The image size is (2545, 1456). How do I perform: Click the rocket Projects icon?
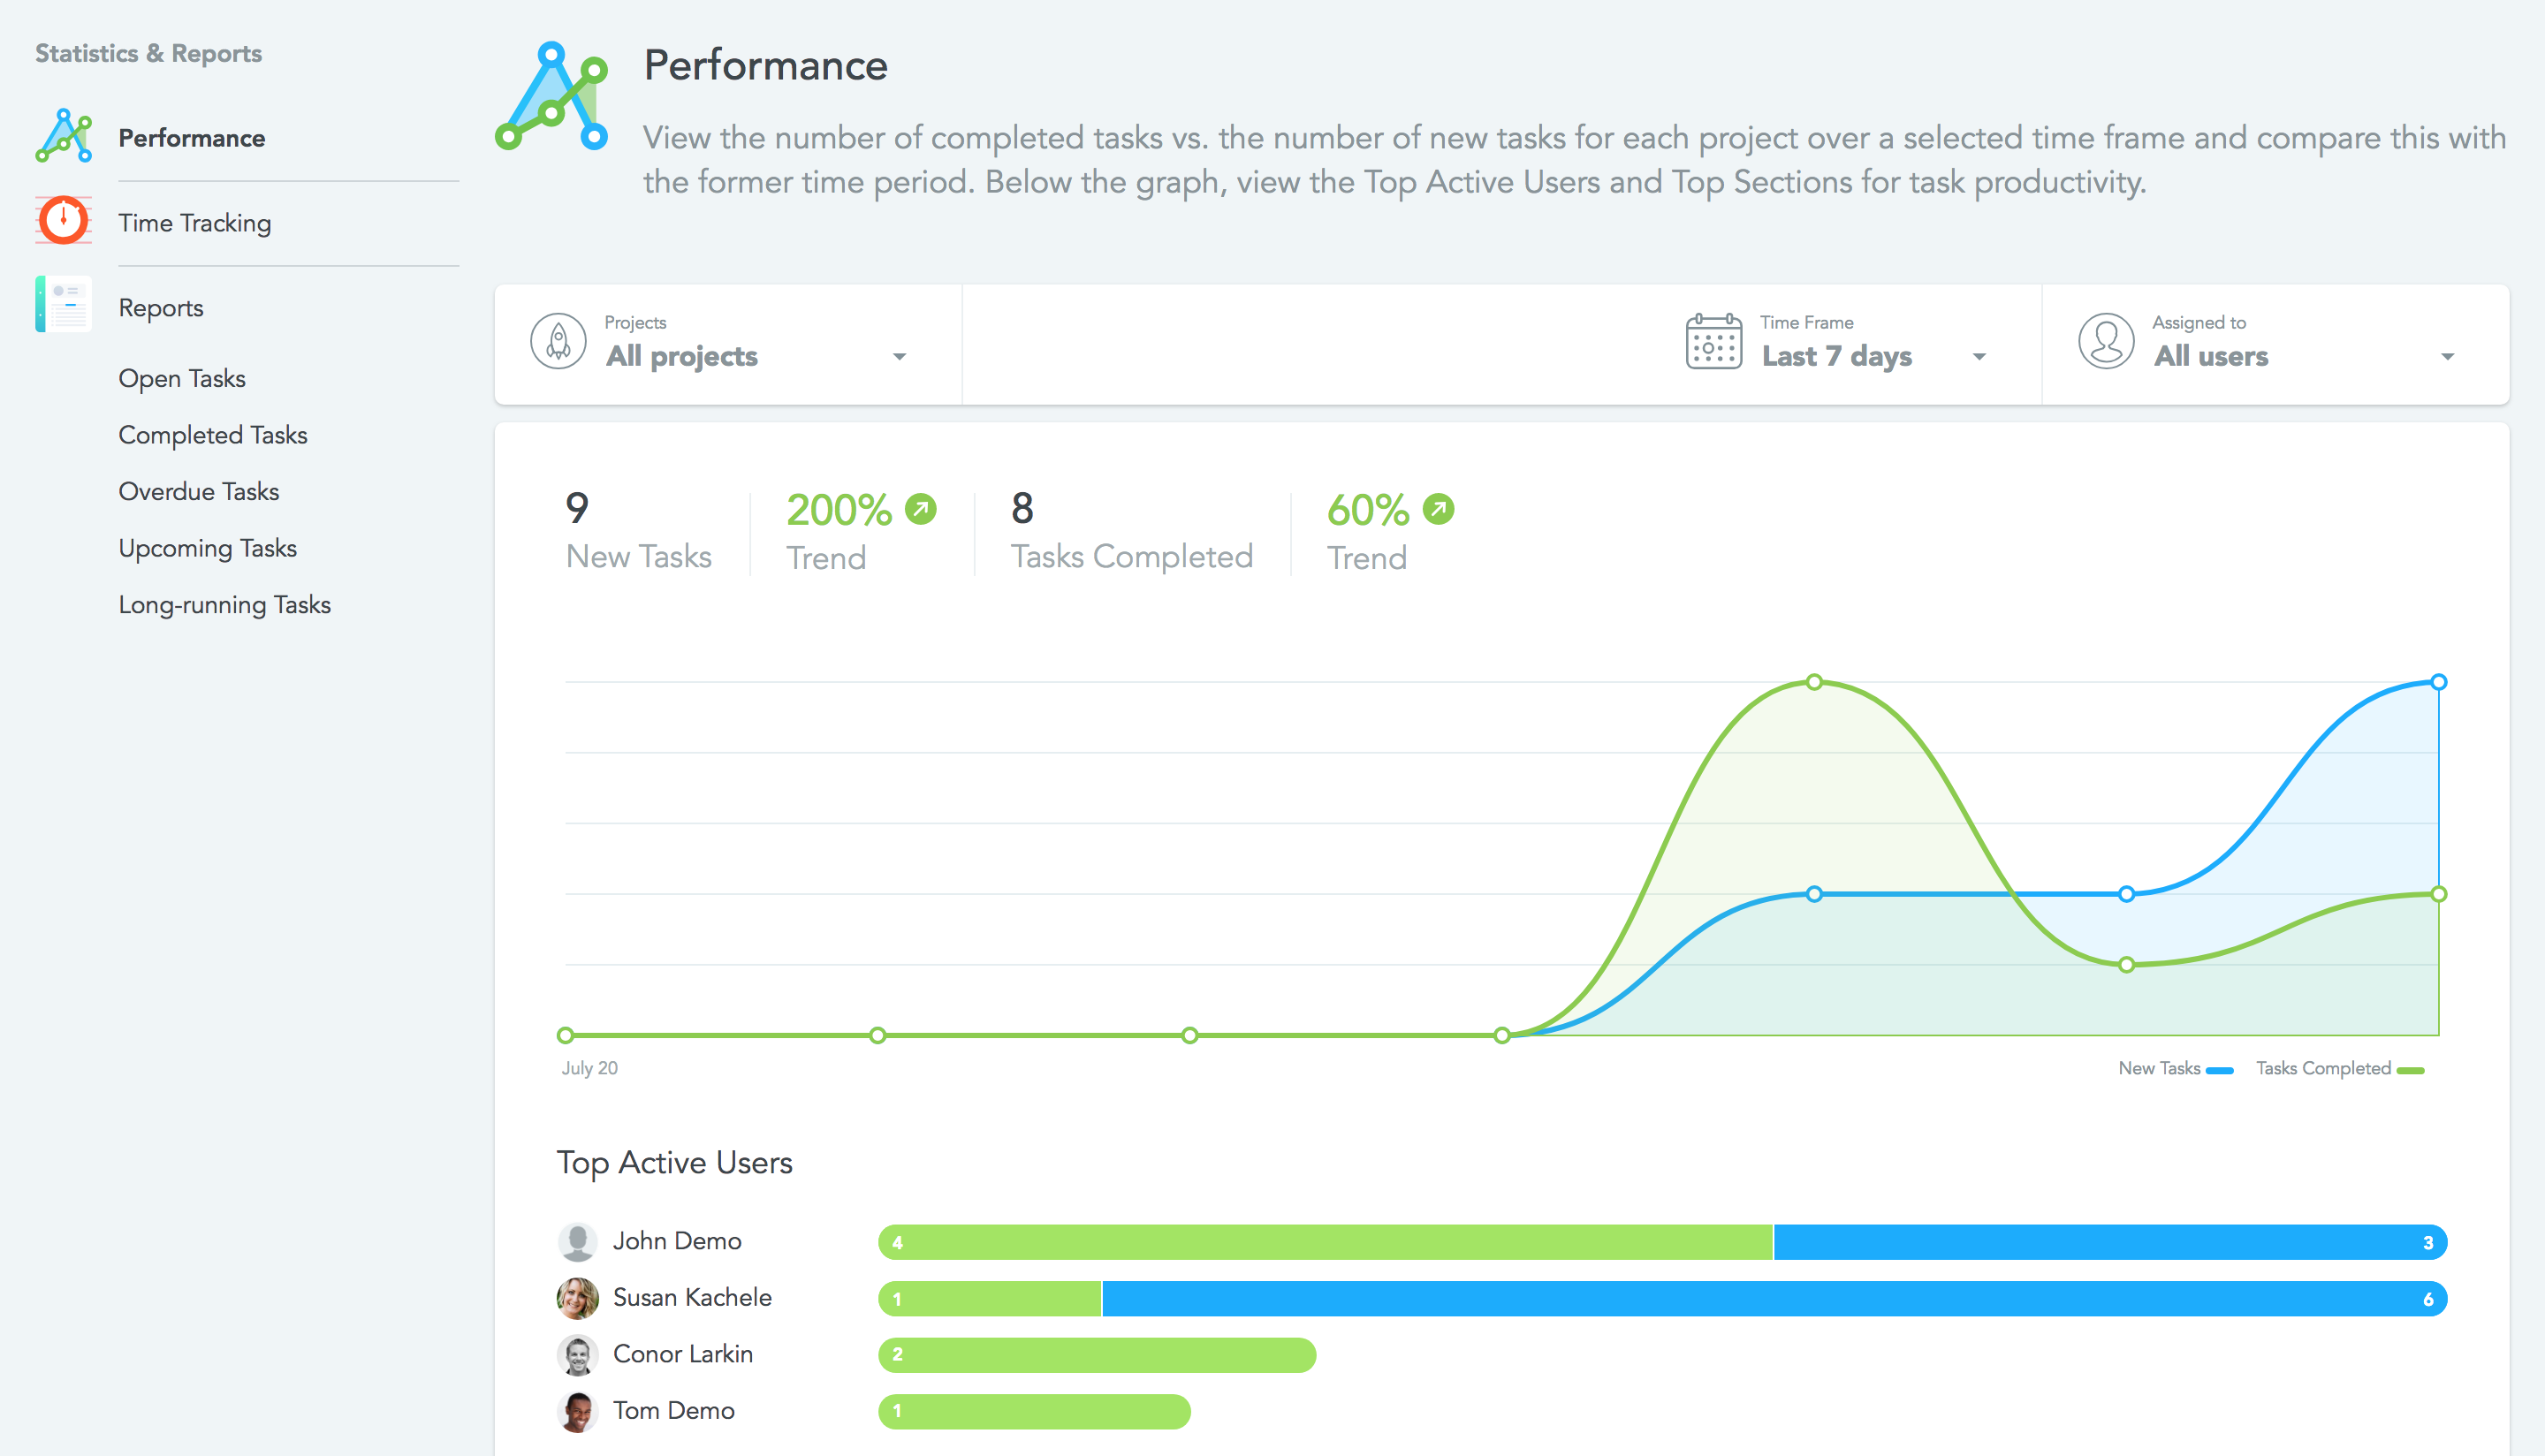pyautogui.click(x=558, y=342)
